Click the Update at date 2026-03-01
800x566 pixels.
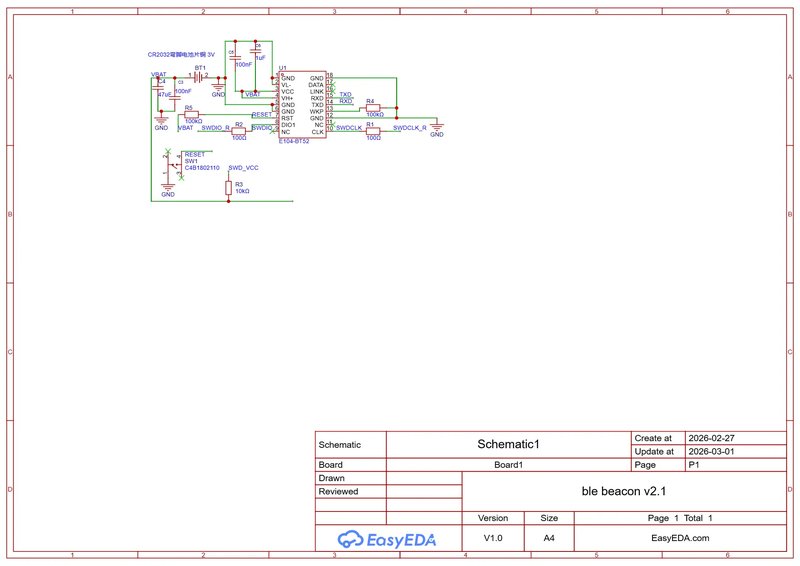(x=711, y=452)
